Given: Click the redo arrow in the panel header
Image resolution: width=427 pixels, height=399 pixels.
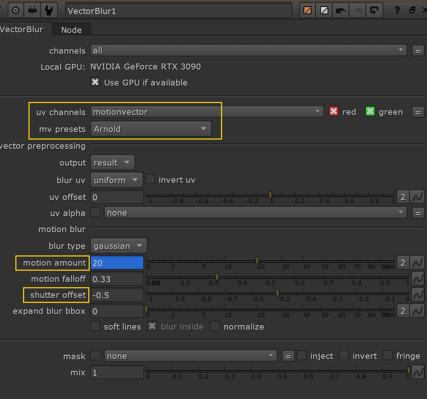Looking at the screenshot, I should [357, 11].
